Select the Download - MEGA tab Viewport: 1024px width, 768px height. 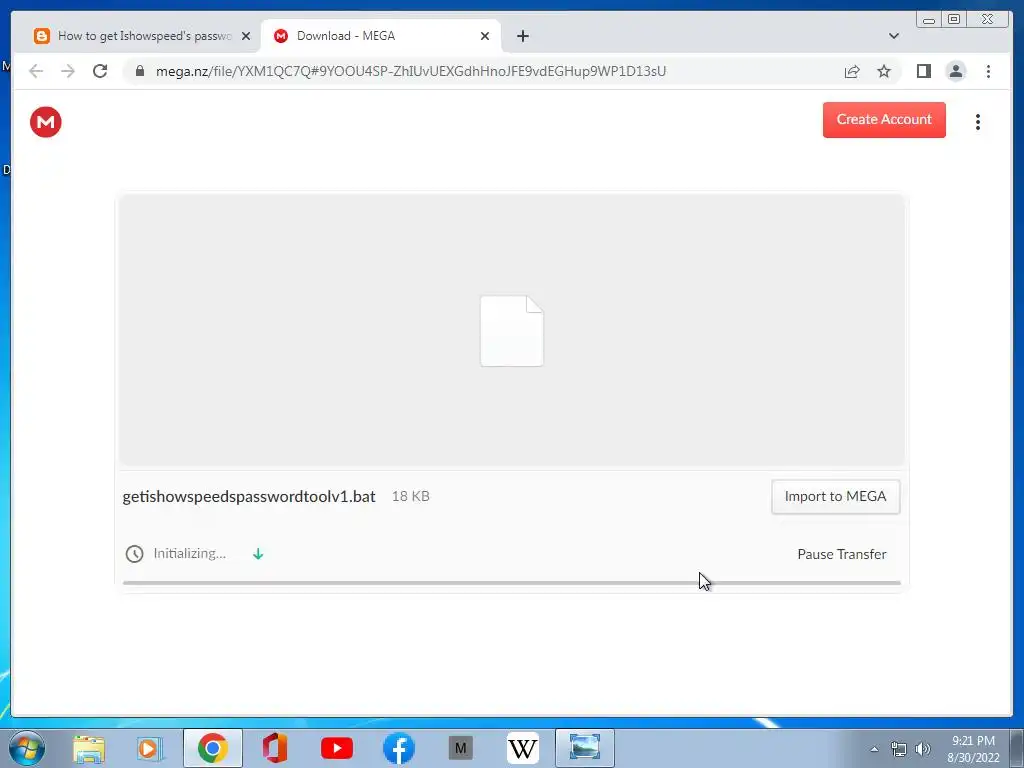click(379, 36)
